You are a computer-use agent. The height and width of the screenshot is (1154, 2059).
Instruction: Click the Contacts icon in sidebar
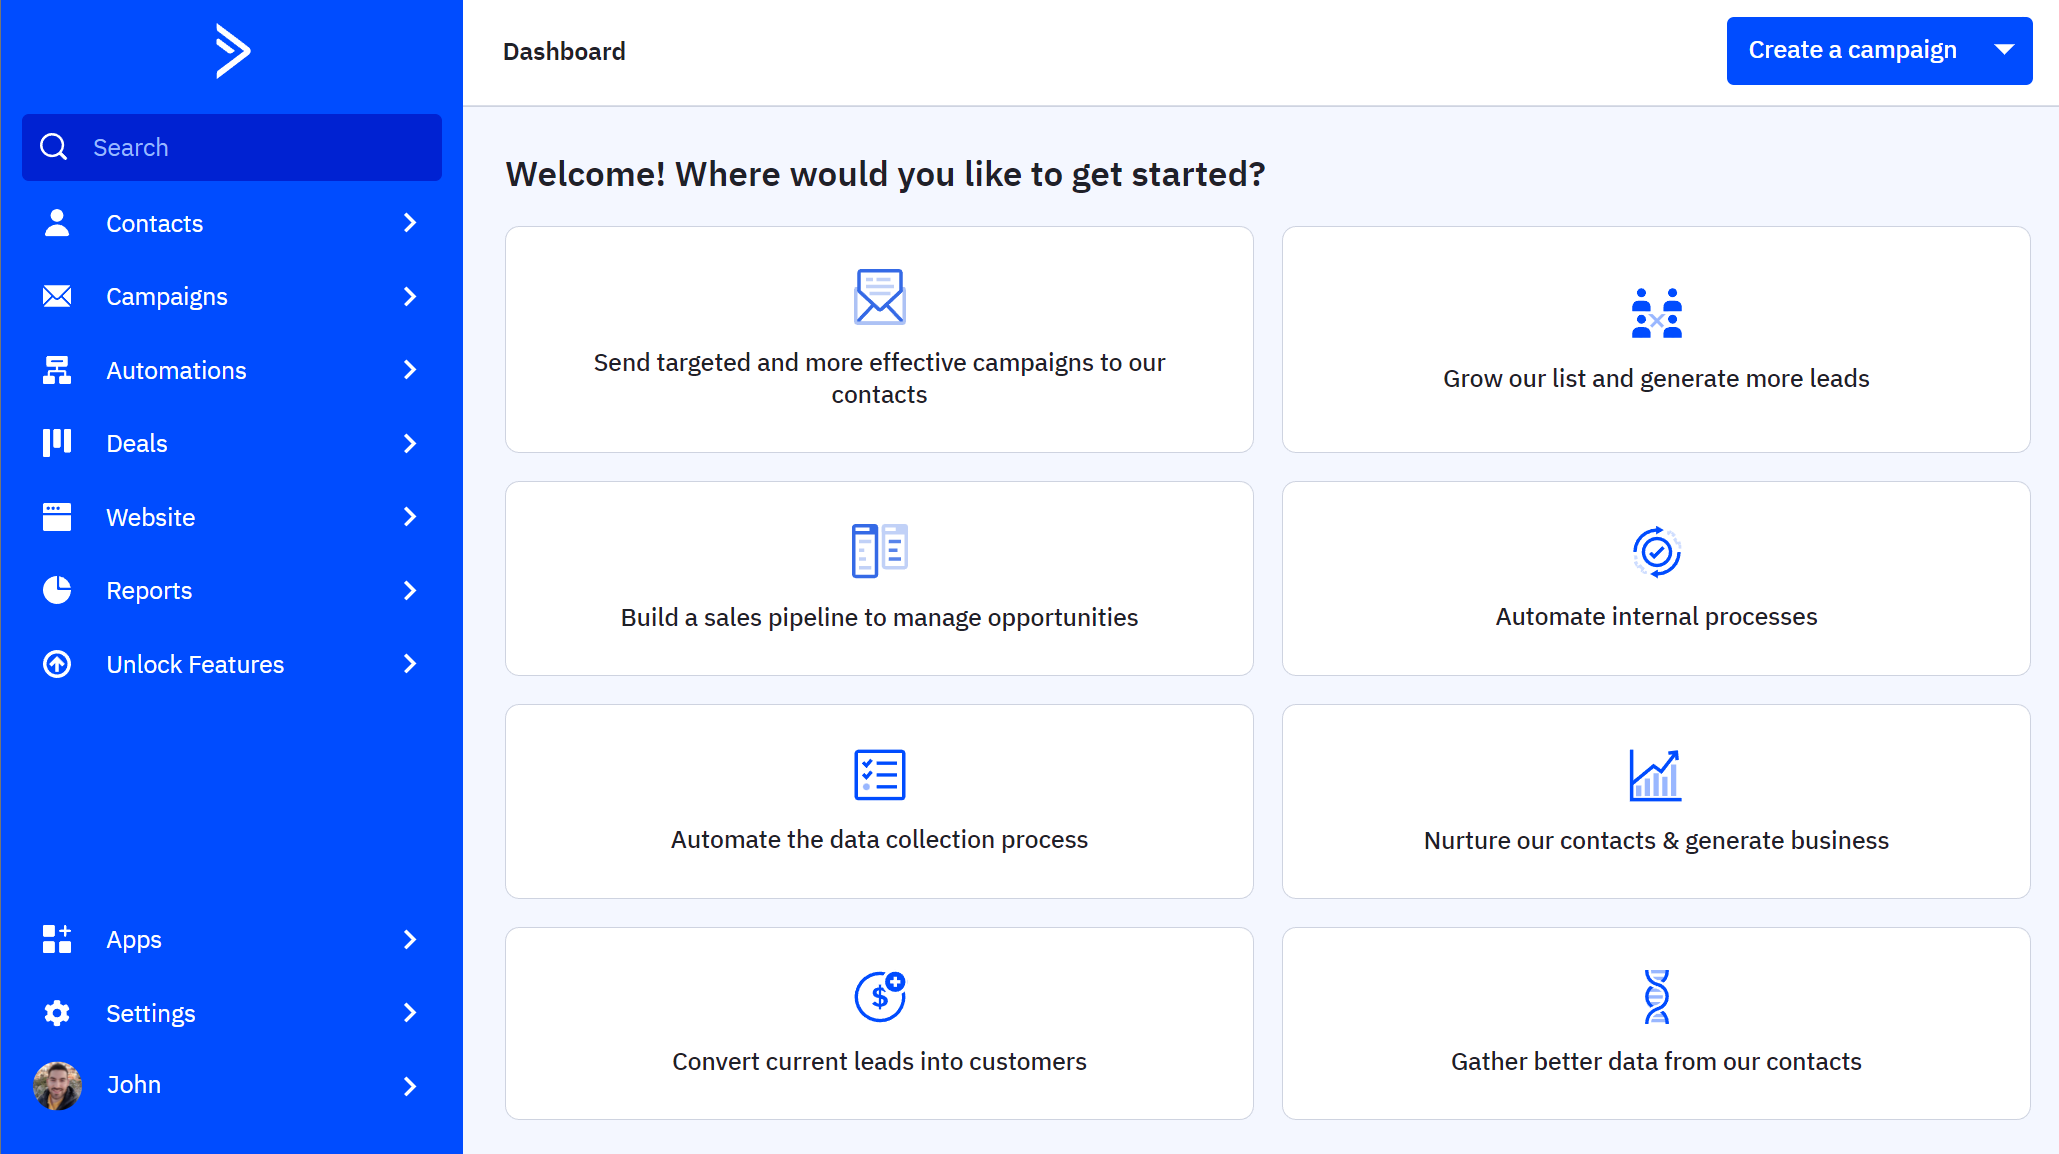pyautogui.click(x=57, y=222)
